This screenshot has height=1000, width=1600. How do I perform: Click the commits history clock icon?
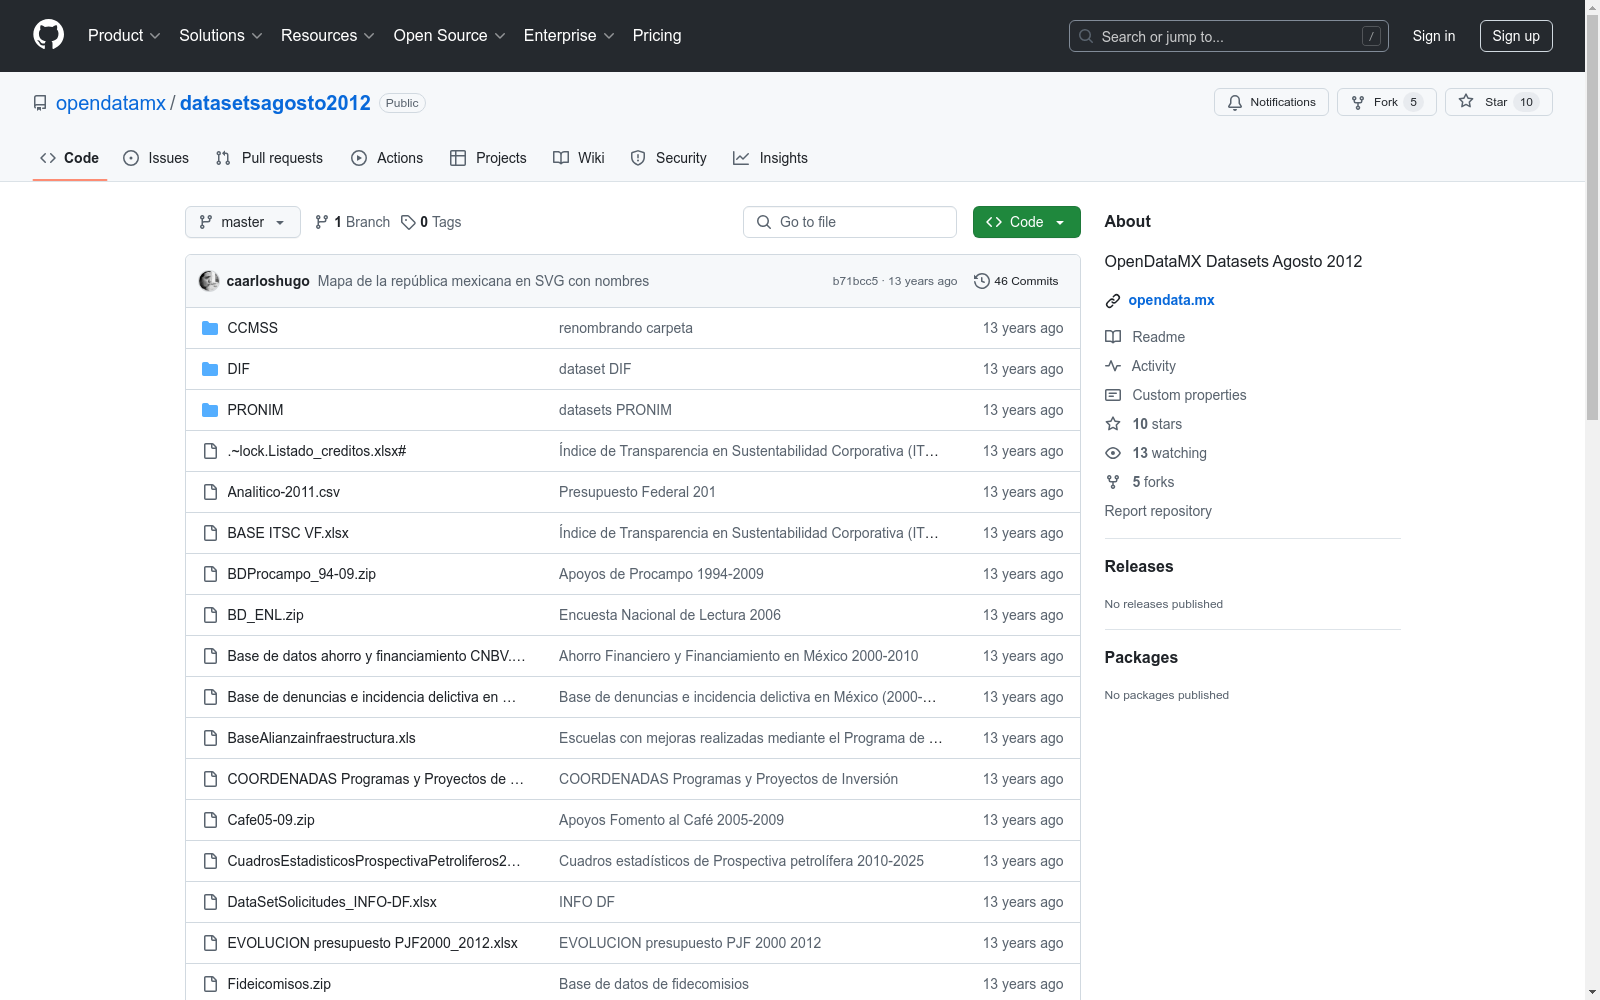(x=982, y=281)
